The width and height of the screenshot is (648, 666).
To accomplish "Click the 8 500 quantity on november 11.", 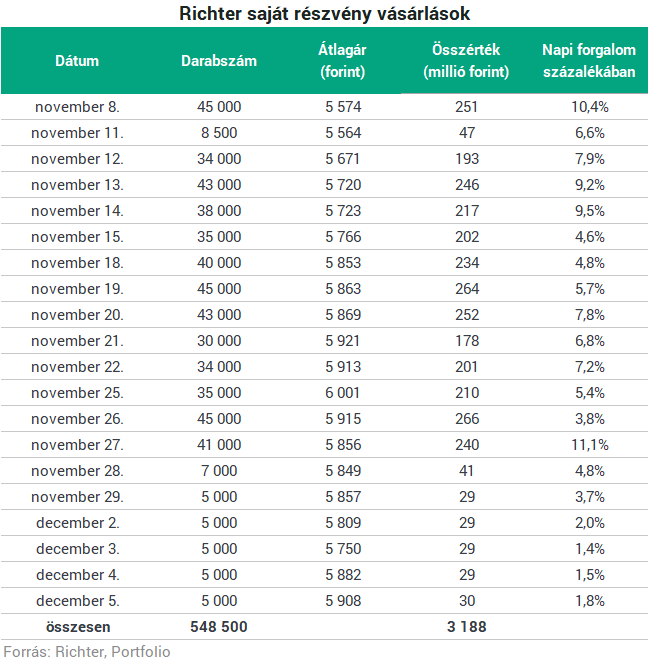I will coord(219,133).
